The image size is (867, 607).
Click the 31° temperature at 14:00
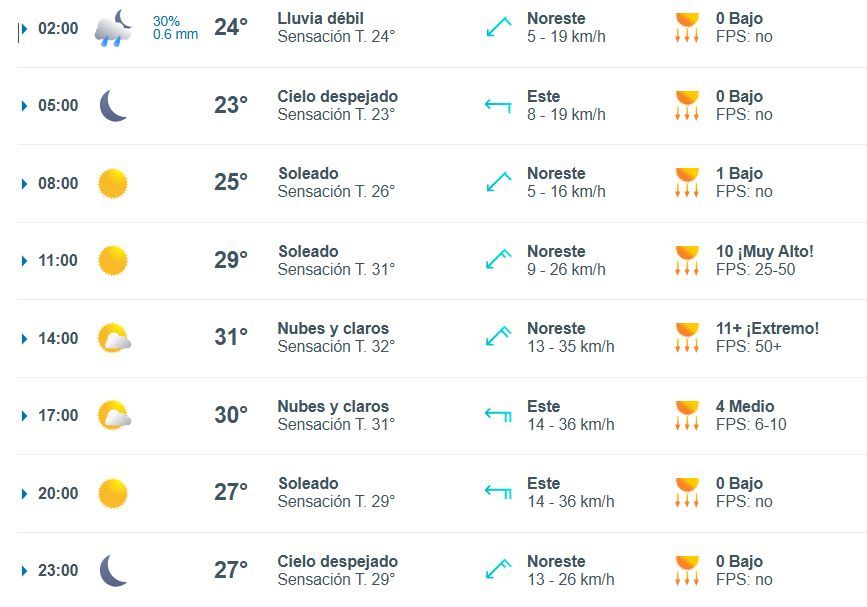231,337
